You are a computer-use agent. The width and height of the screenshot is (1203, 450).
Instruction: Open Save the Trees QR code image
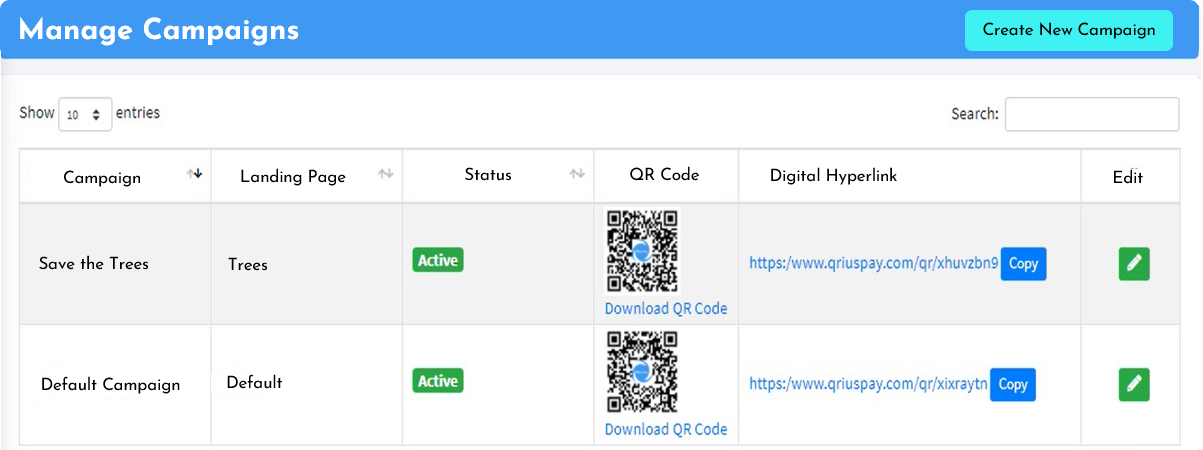pyautogui.click(x=641, y=251)
